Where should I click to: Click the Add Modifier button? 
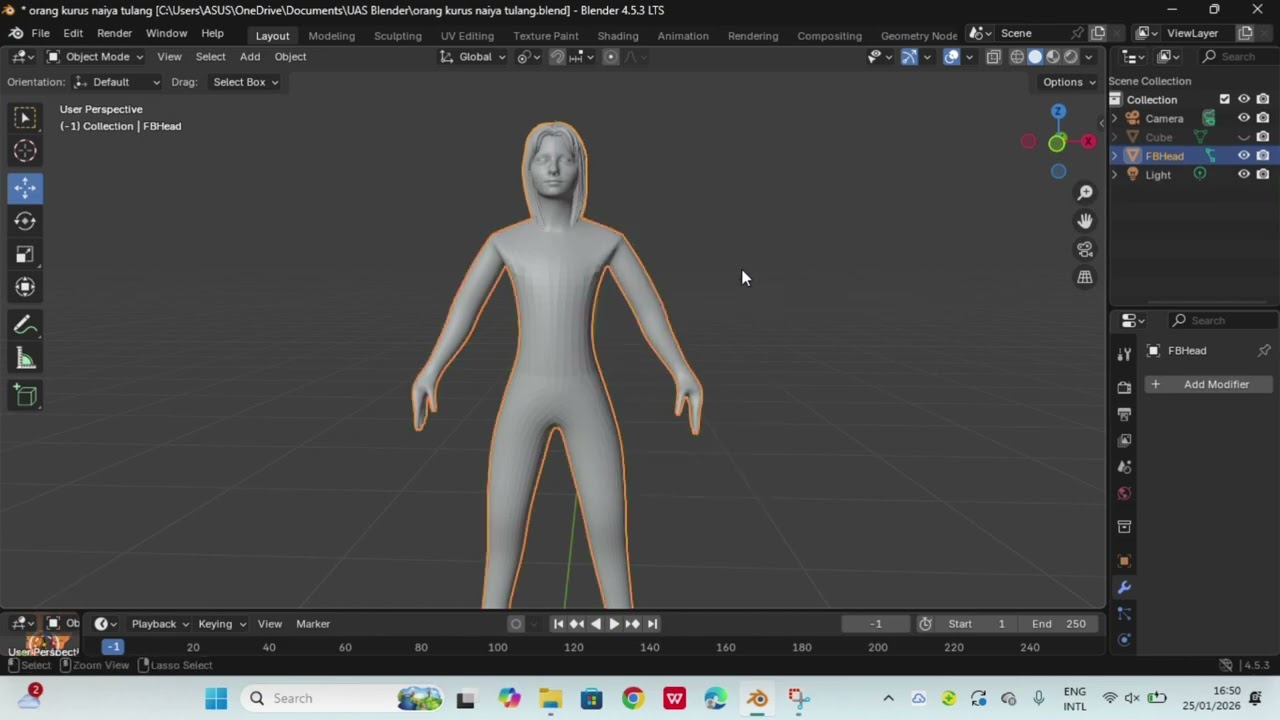[x=1210, y=385]
